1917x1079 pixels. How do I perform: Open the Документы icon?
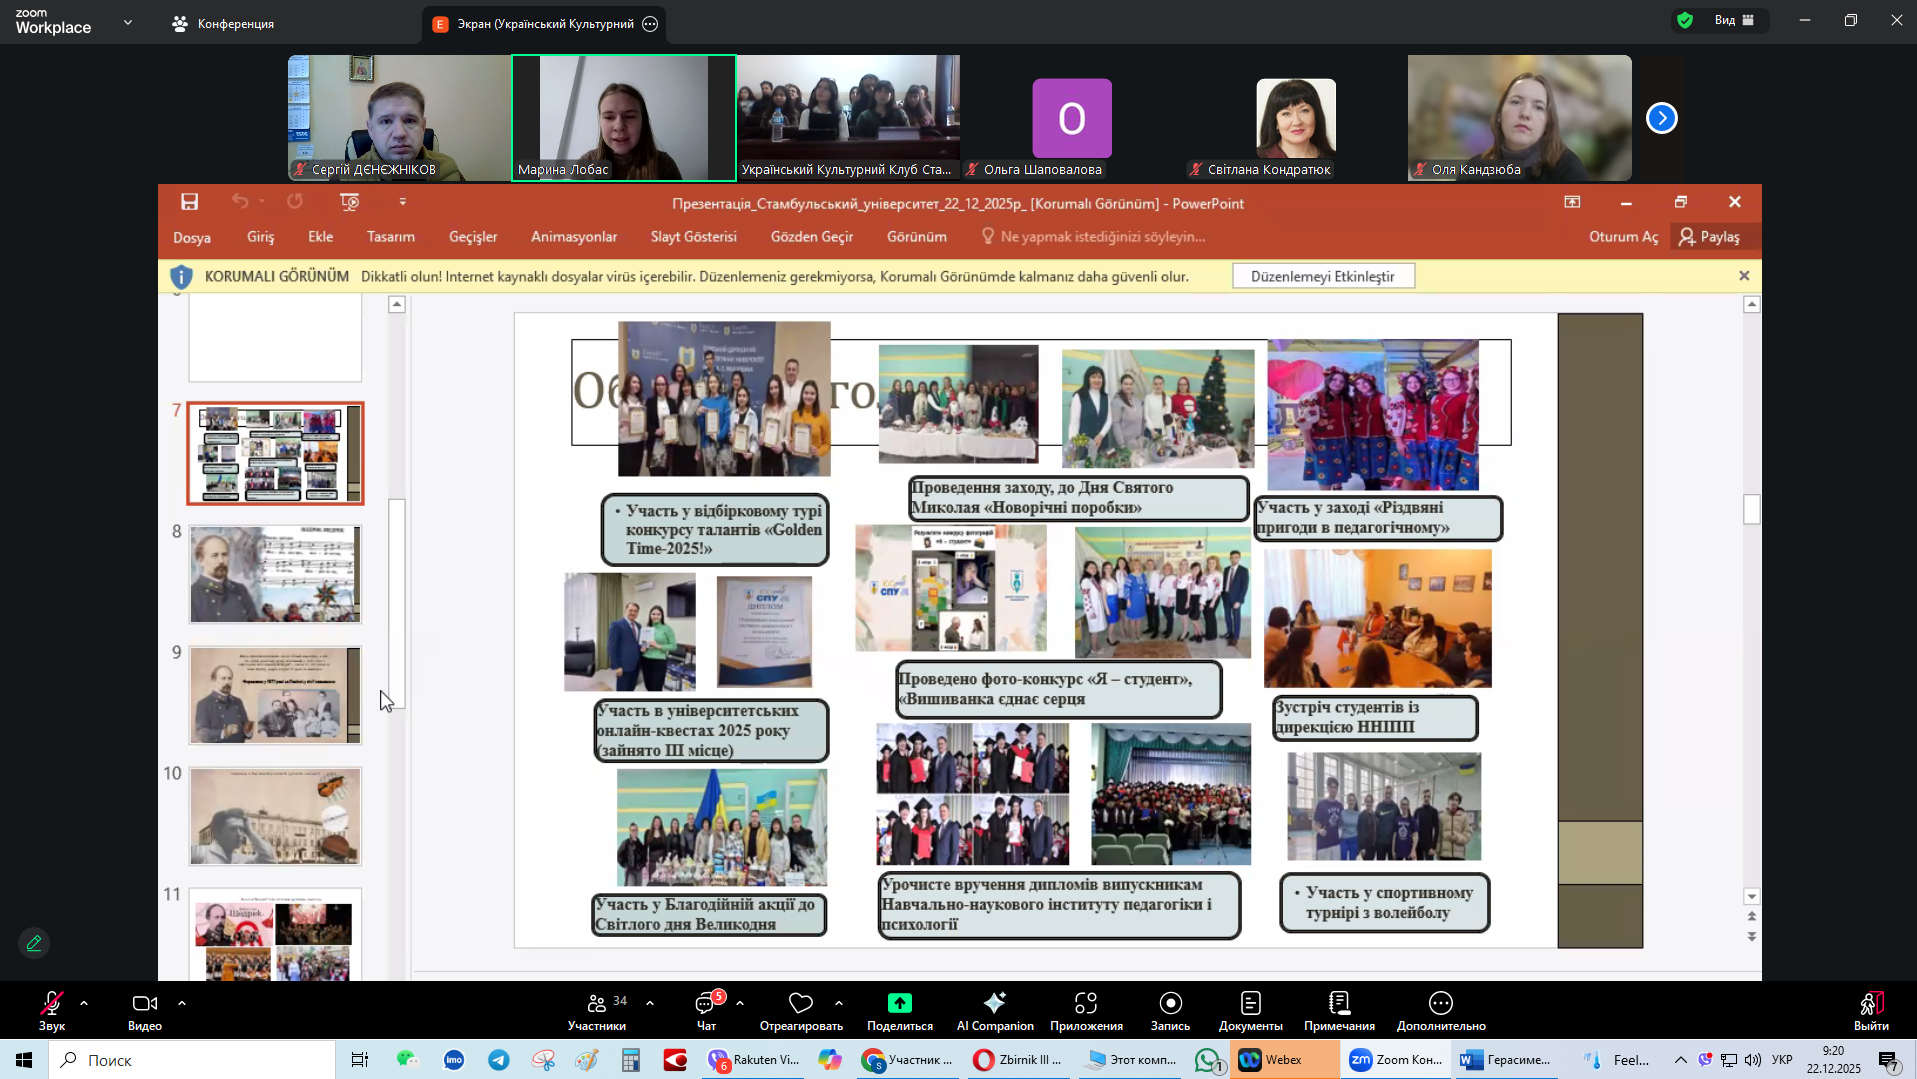[x=1250, y=1004]
